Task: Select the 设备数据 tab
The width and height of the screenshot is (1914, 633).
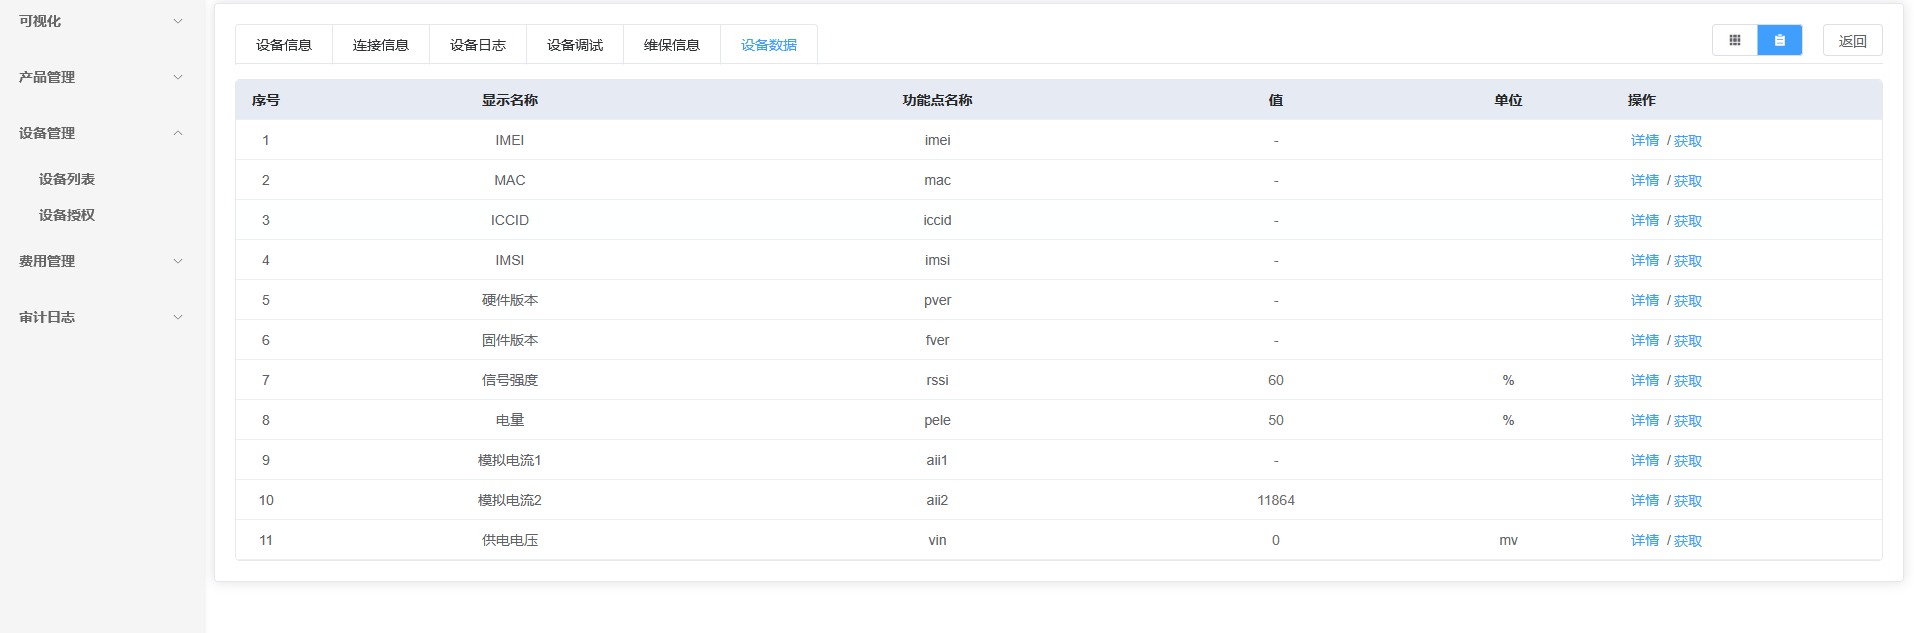Action: (769, 45)
